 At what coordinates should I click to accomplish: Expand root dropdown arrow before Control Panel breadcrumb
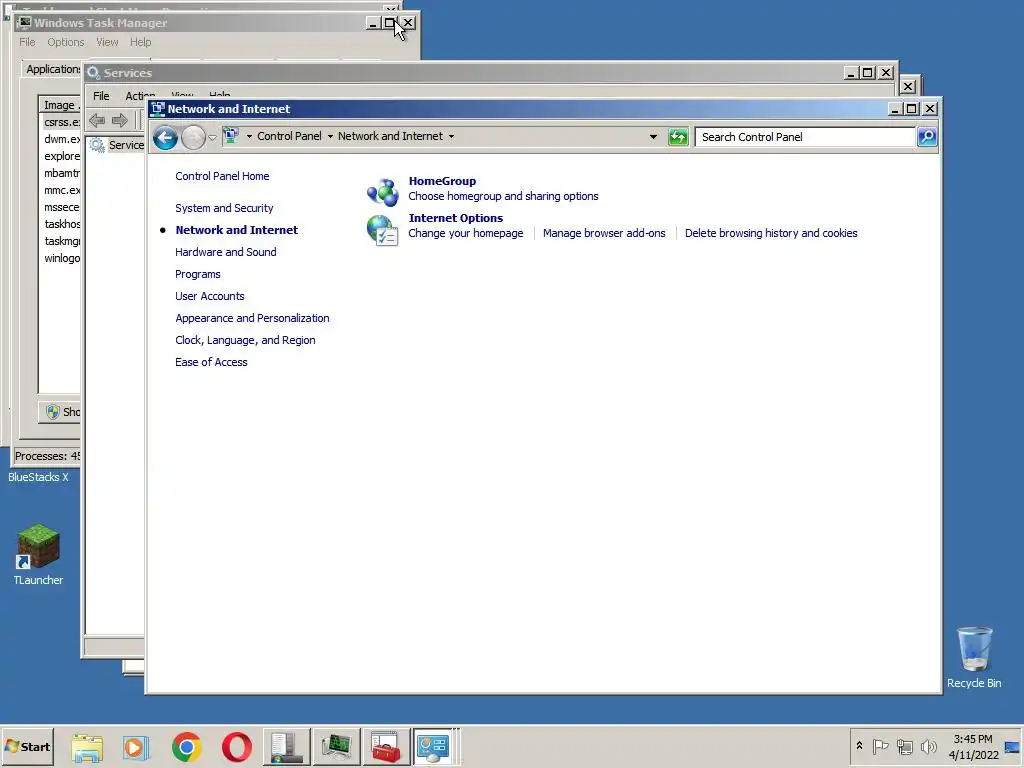pyautogui.click(x=249, y=136)
